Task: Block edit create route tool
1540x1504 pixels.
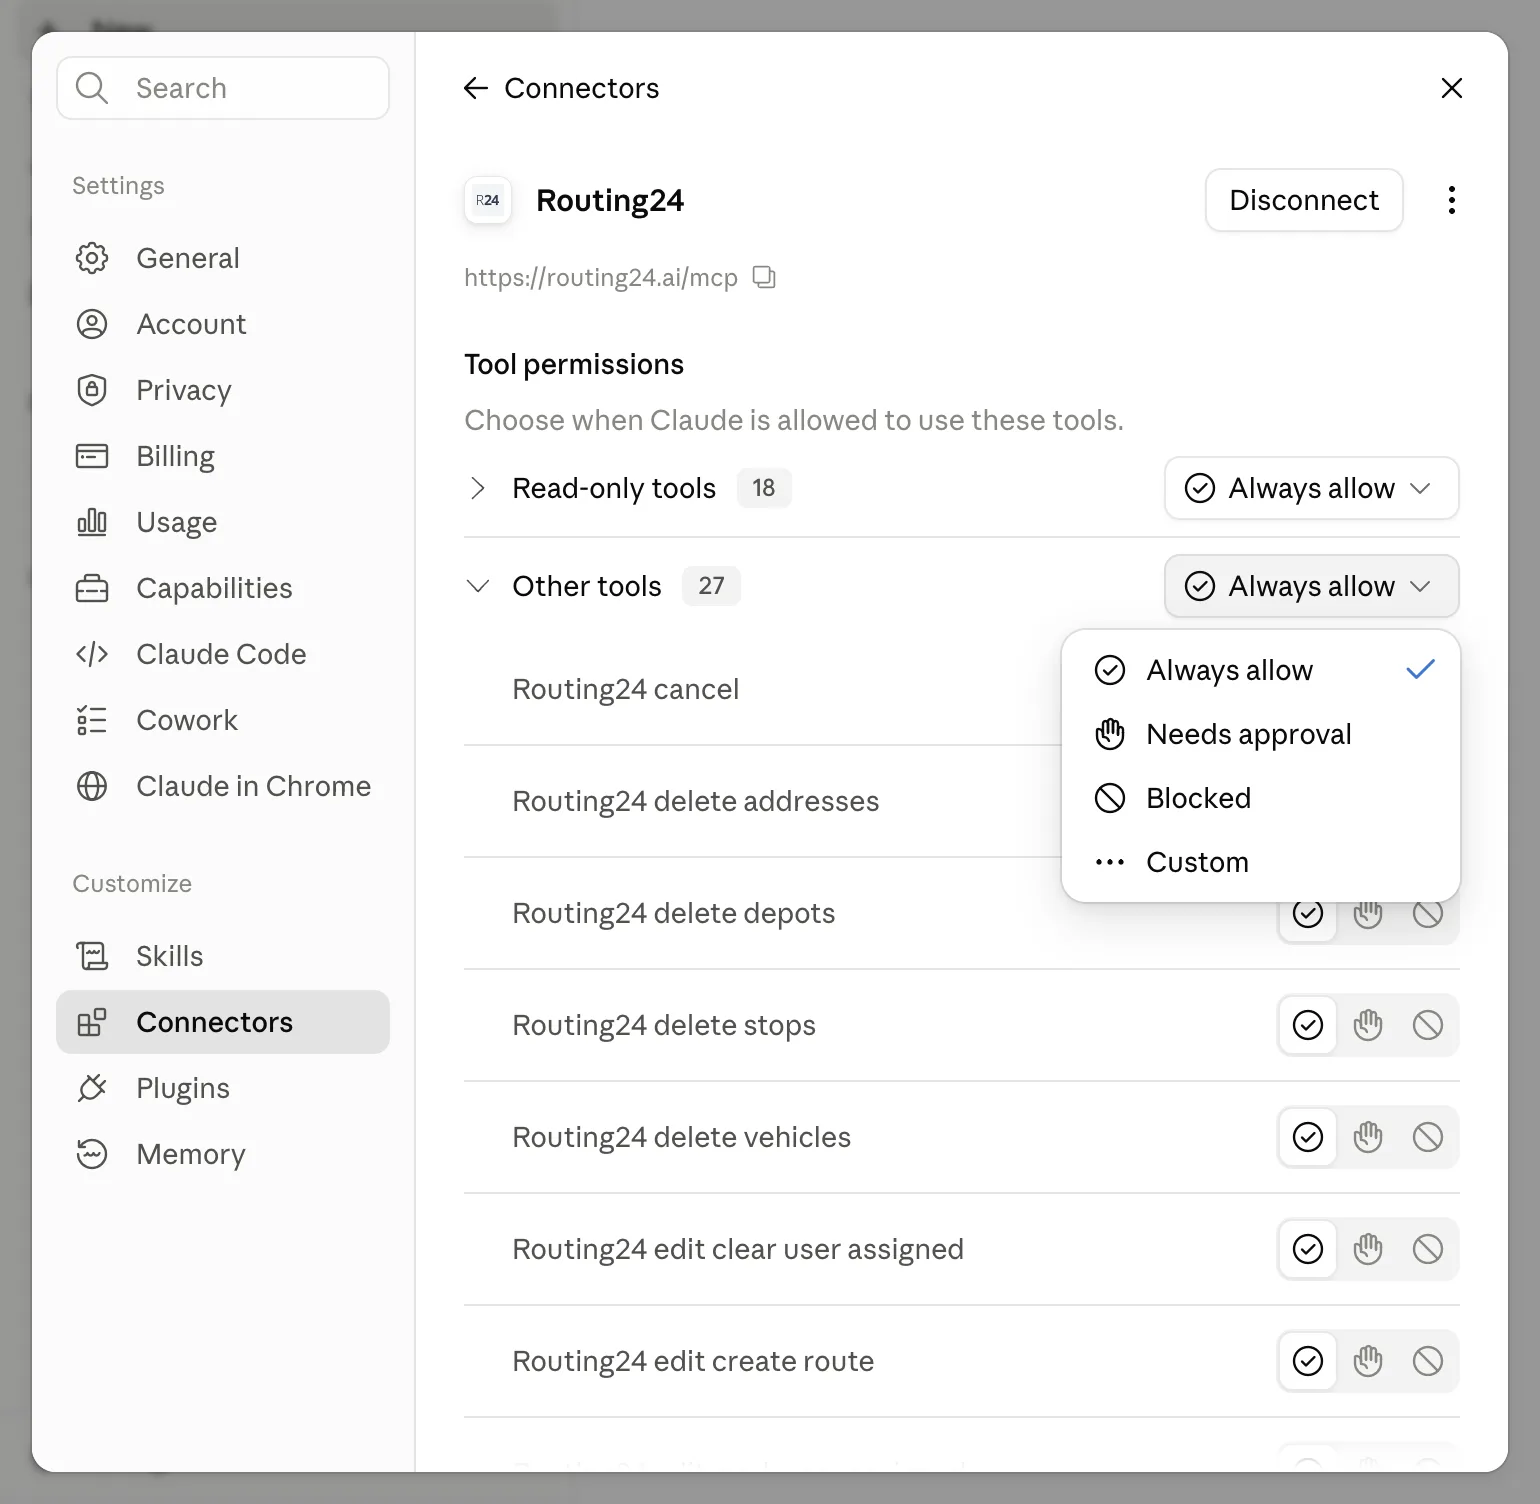Action: coord(1428,1361)
